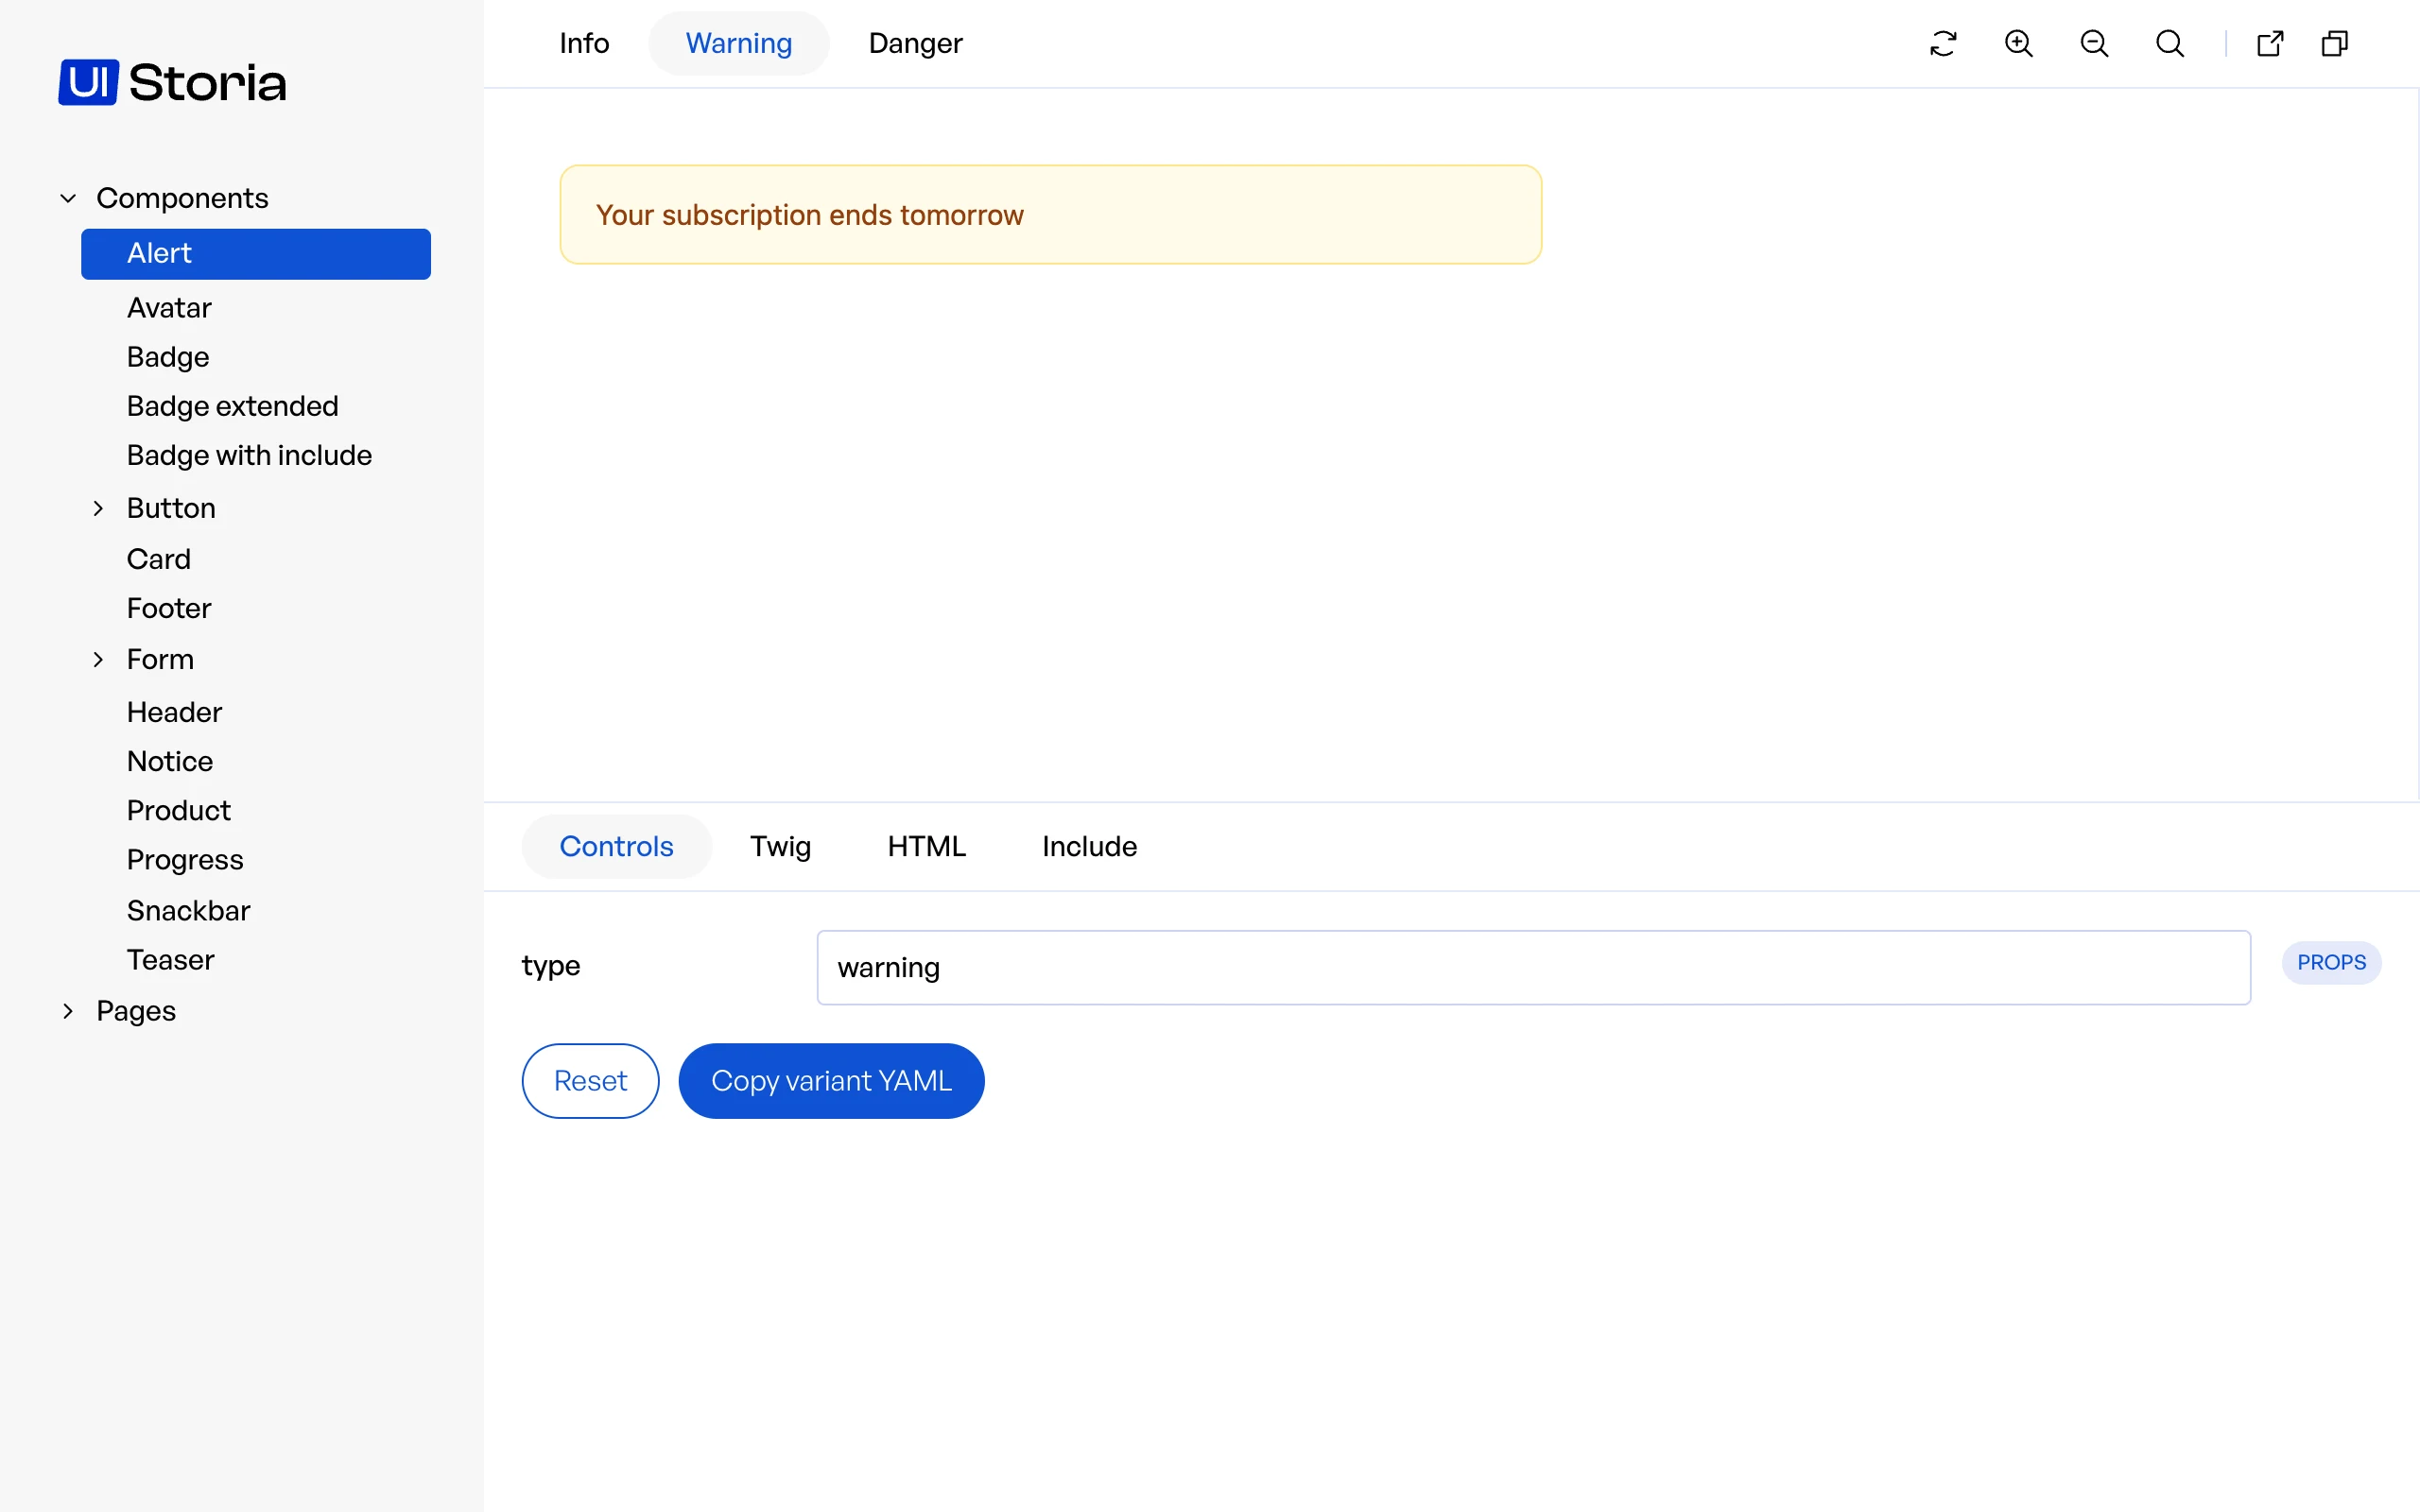
Task: Click the copy link squares icon
Action: [x=2335, y=43]
